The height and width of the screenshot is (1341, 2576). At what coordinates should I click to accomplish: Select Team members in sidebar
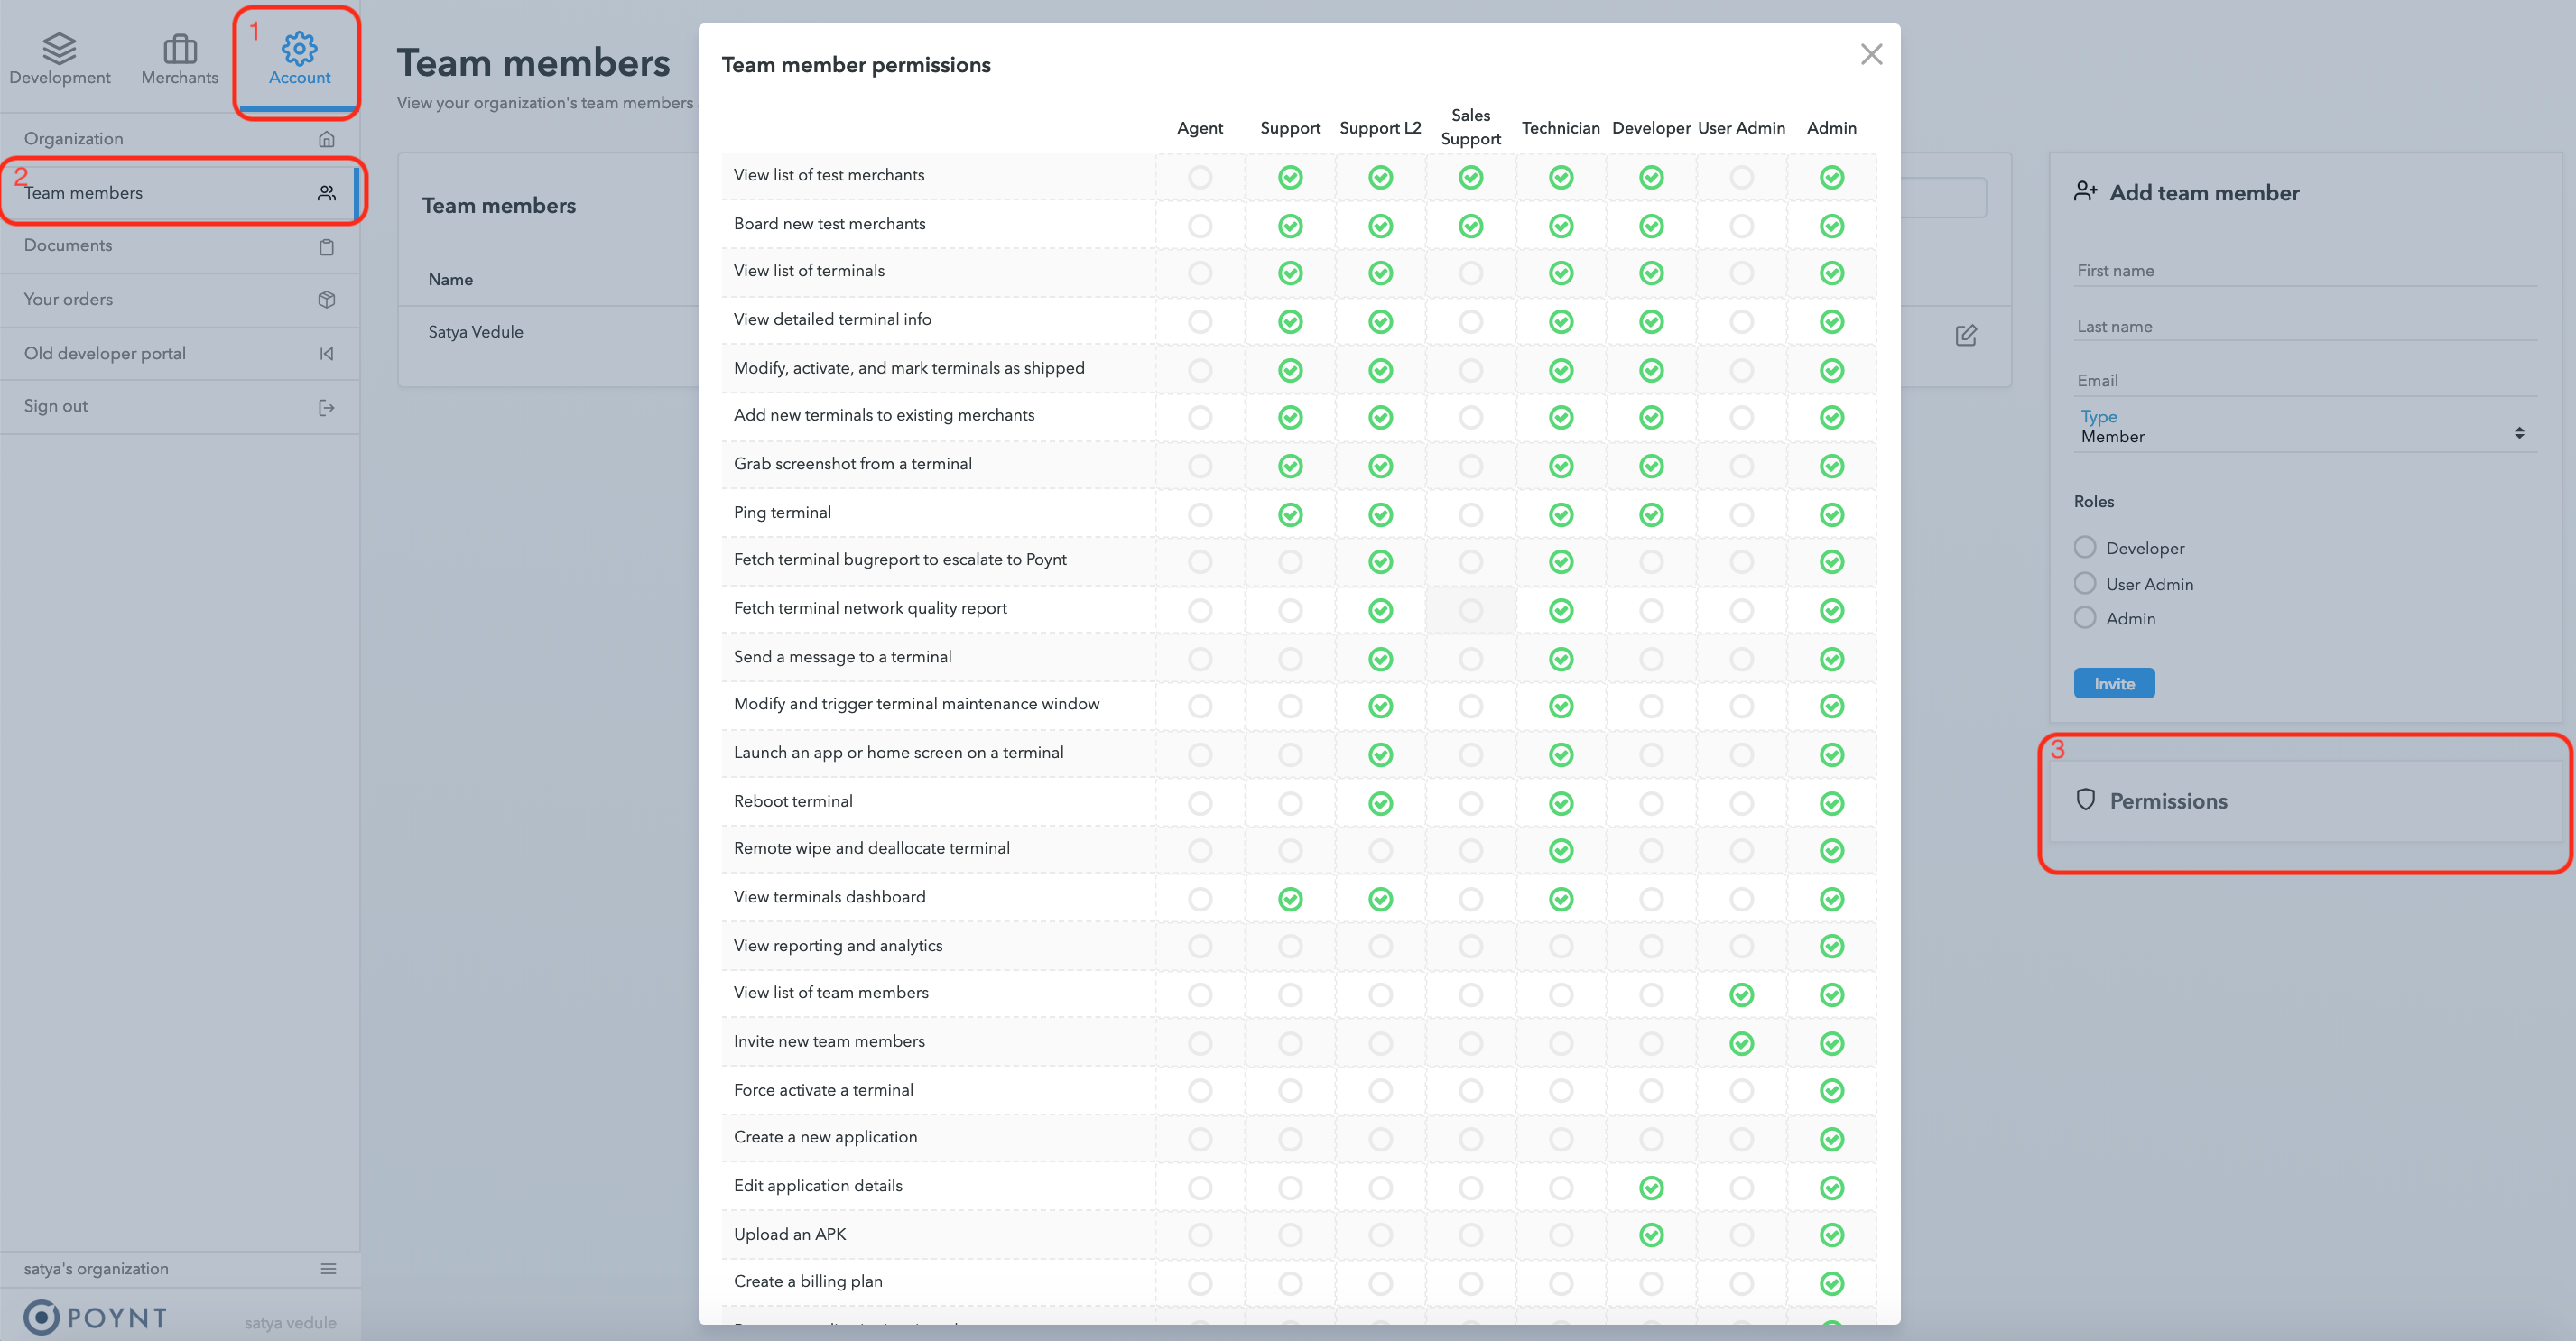click(180, 192)
